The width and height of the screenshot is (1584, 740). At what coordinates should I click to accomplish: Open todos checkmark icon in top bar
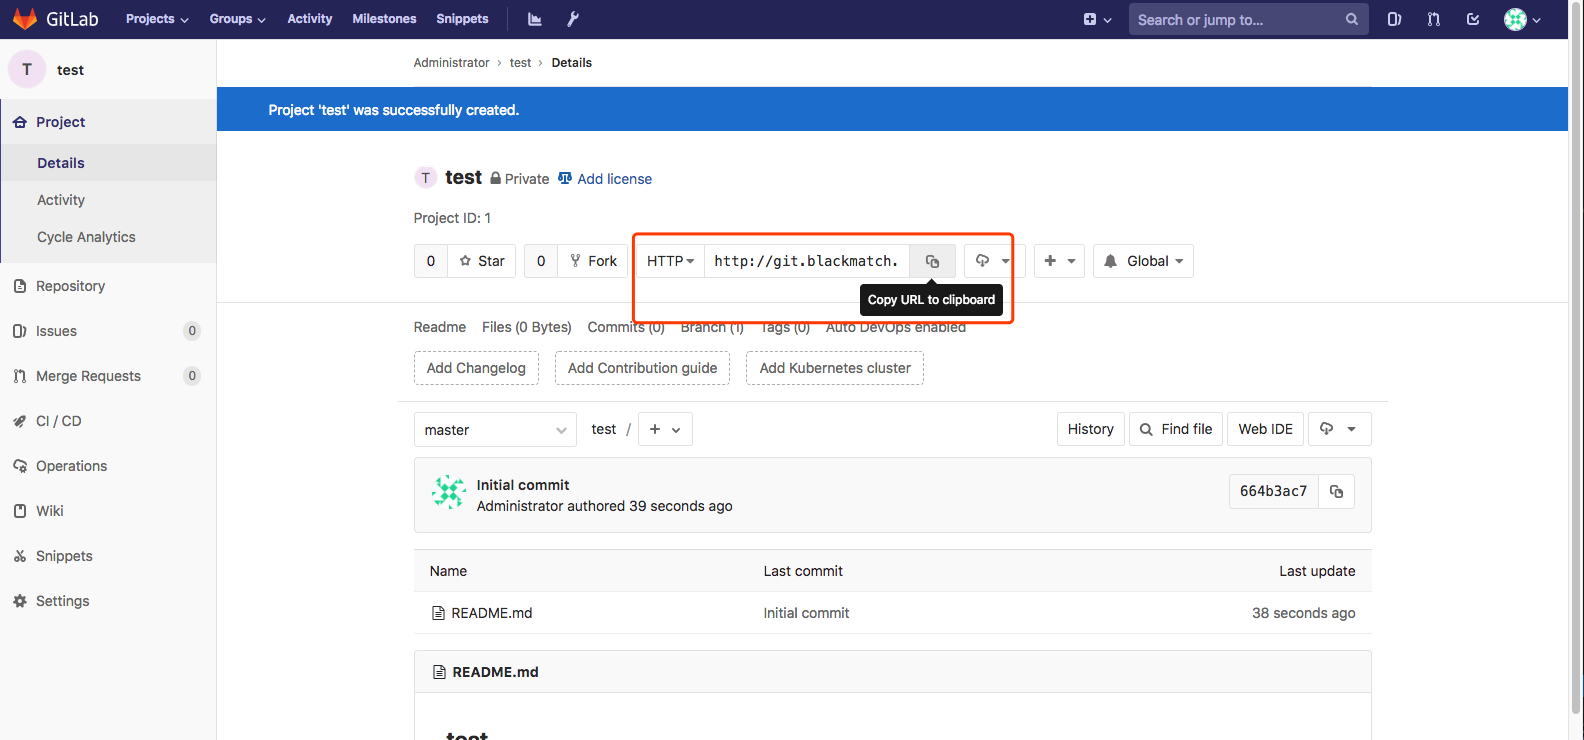[1473, 19]
